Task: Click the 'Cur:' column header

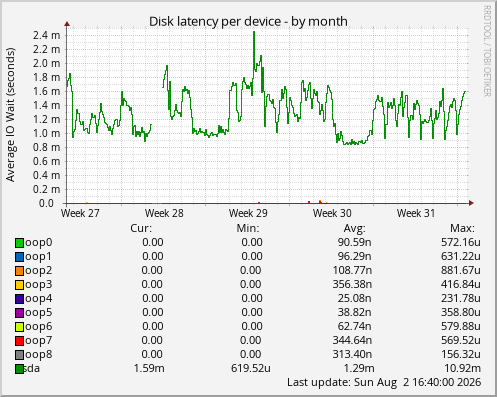Action: [x=141, y=228]
